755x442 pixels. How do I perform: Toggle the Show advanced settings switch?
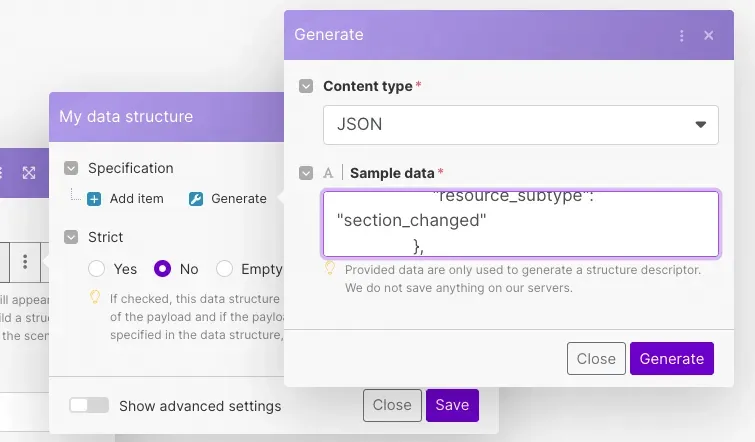coord(89,405)
